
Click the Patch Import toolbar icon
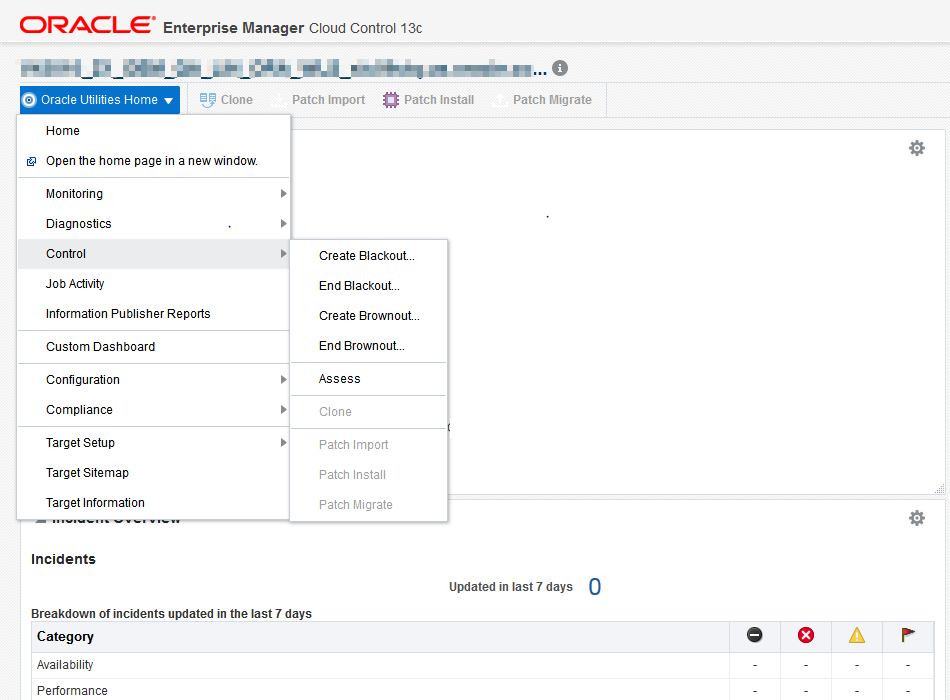coord(279,100)
